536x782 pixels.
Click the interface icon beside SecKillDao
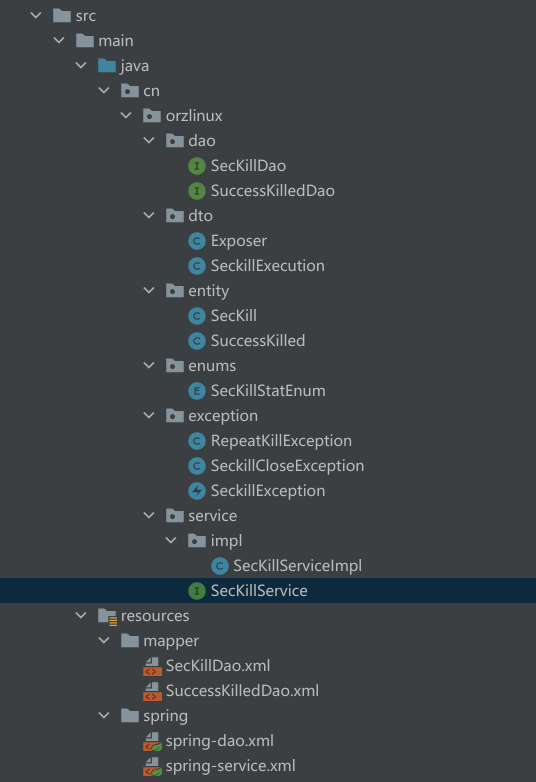pyautogui.click(x=197, y=166)
